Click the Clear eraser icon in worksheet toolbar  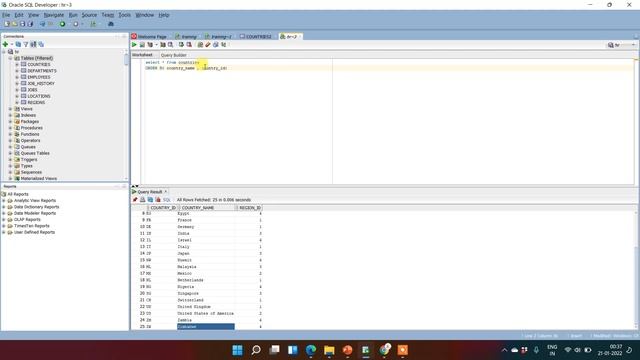(208, 44)
